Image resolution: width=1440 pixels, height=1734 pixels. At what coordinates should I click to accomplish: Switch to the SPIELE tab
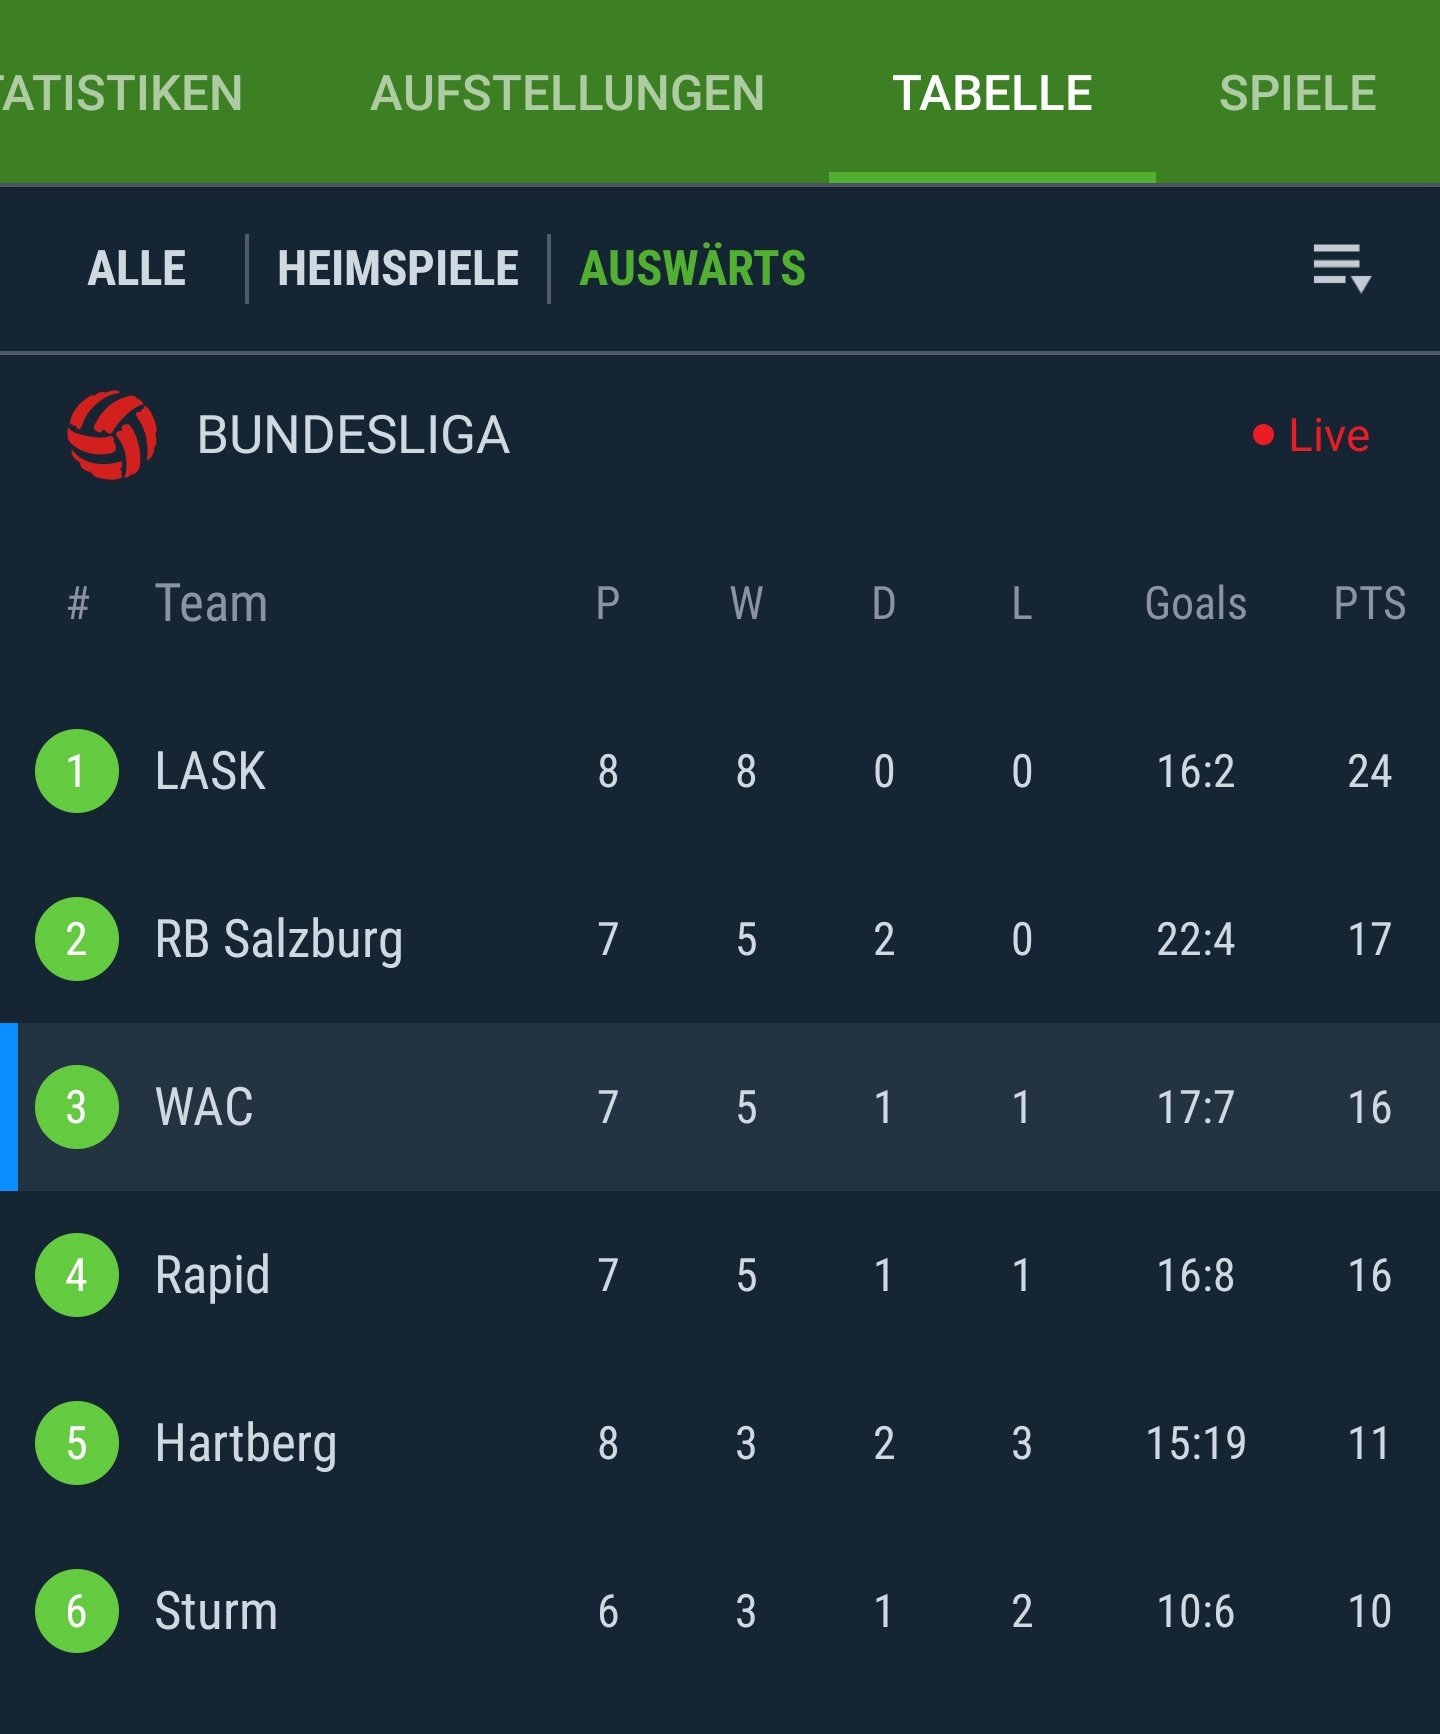pyautogui.click(x=1298, y=93)
